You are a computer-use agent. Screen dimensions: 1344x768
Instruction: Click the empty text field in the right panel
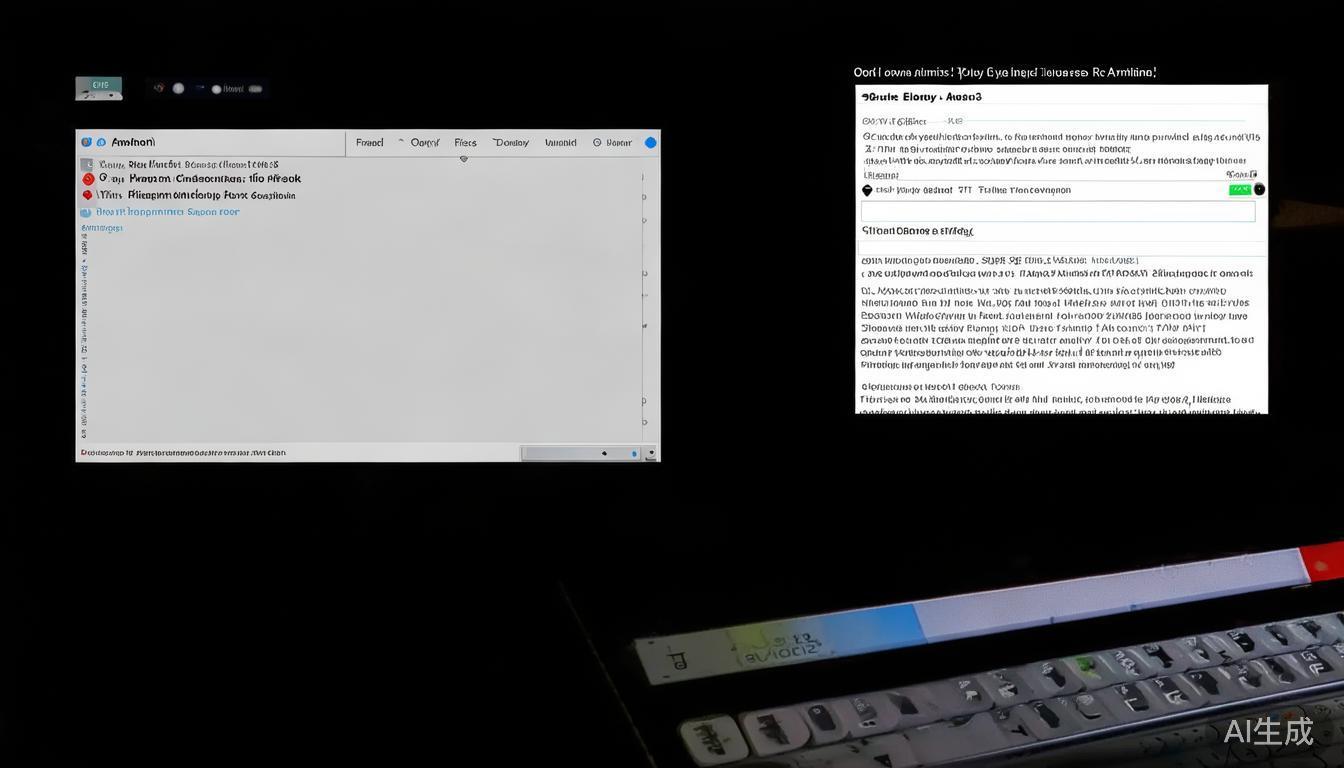[x=1058, y=211]
